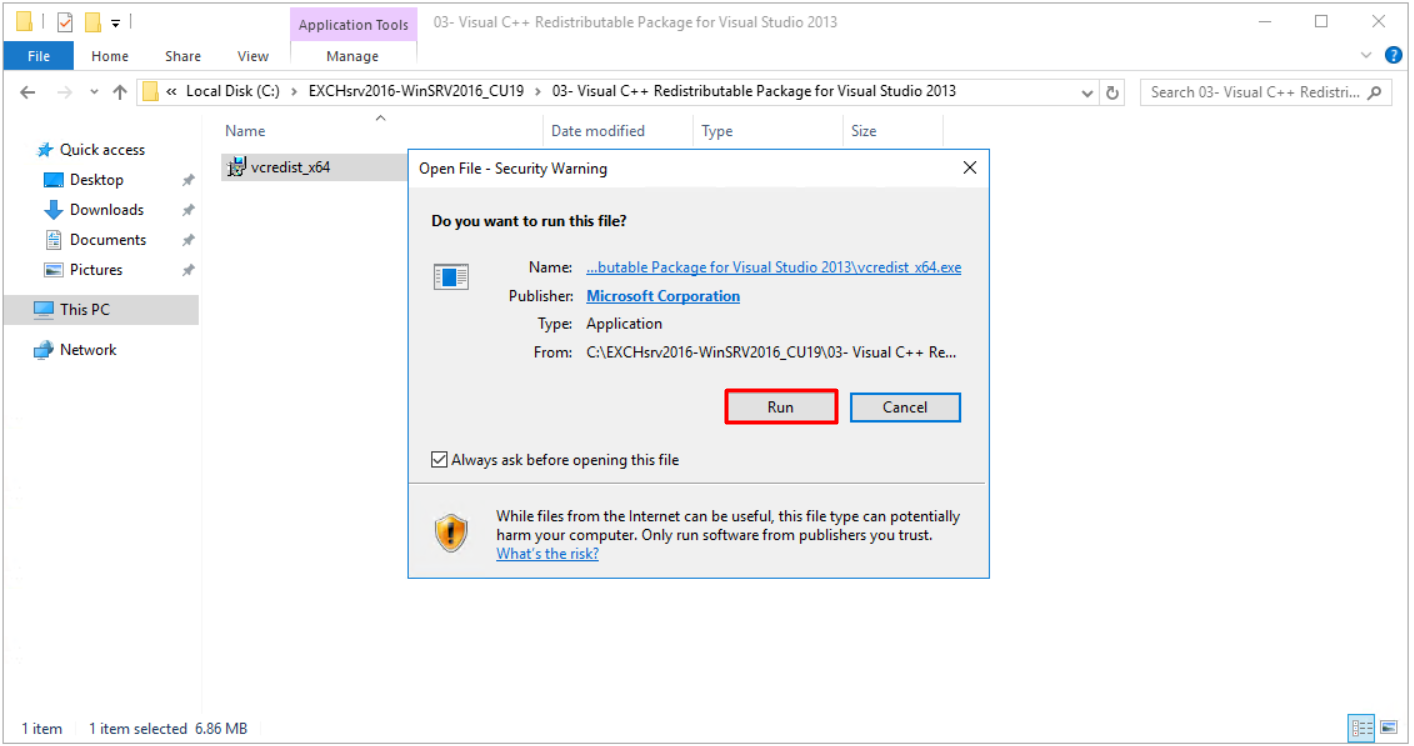
Task: Select Quick access in navigation pane
Action: point(102,149)
